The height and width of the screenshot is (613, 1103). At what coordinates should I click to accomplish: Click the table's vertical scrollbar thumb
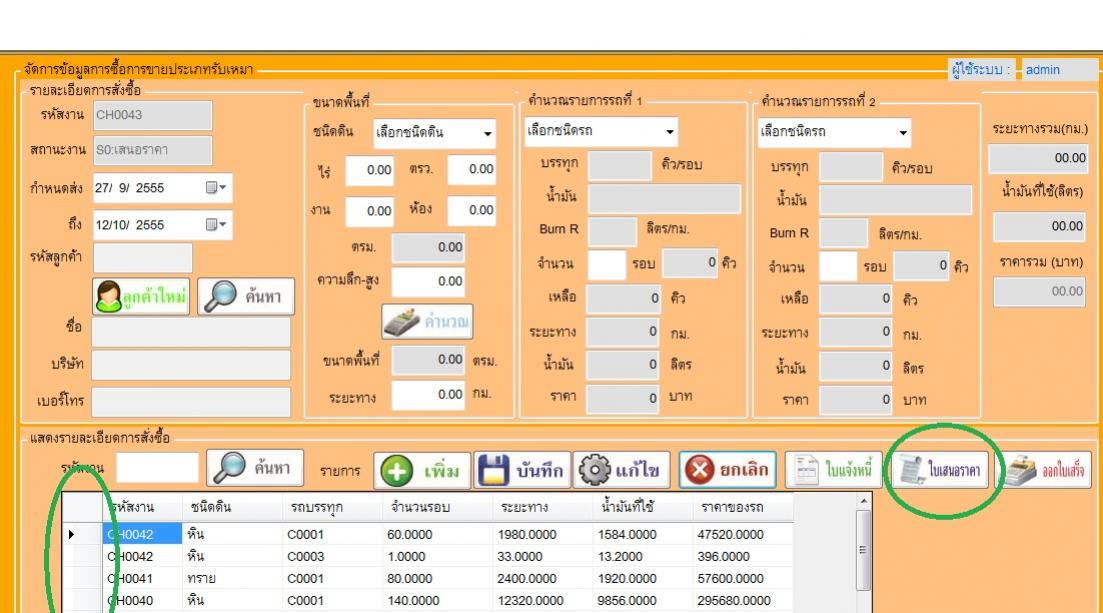[x=864, y=550]
